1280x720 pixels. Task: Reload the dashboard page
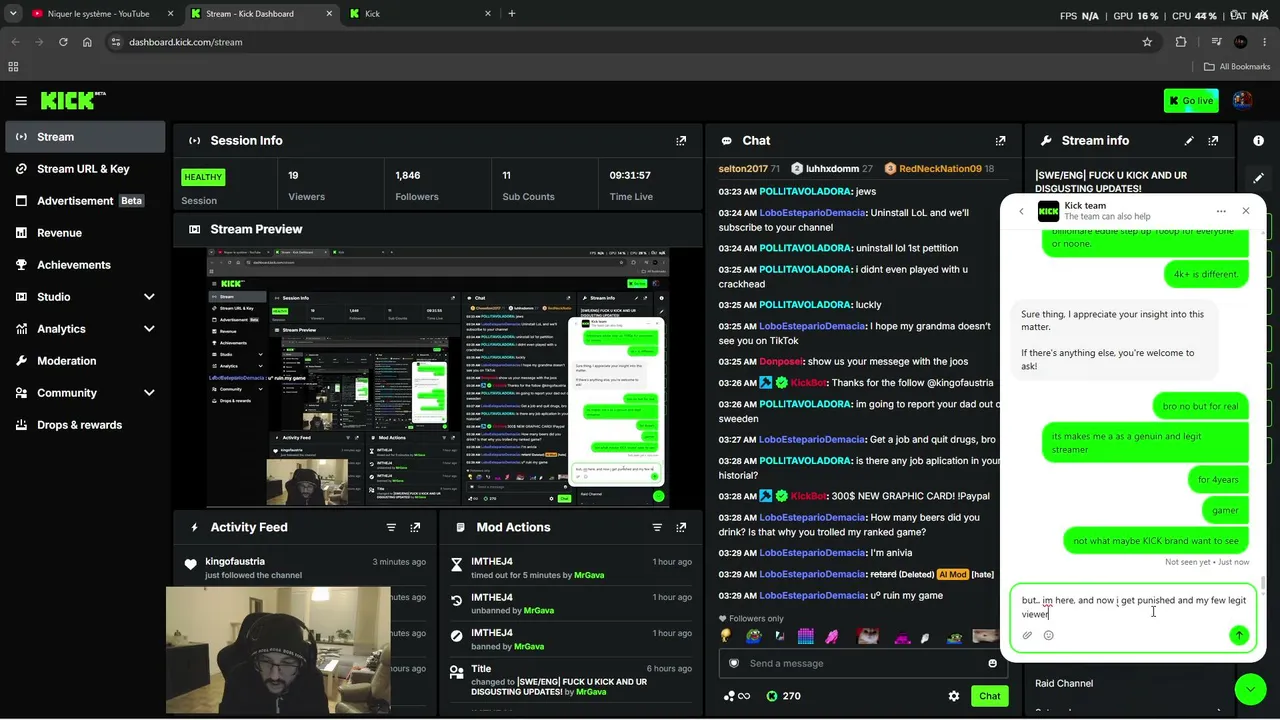click(x=63, y=42)
